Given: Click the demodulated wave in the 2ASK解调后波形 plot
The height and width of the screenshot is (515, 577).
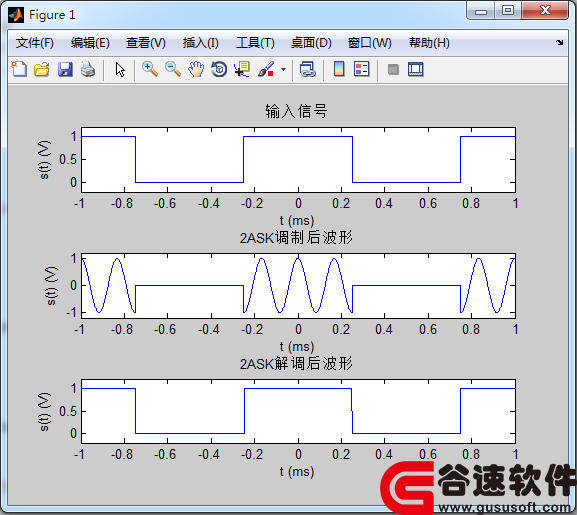Looking at the screenshot, I should pos(298,388).
